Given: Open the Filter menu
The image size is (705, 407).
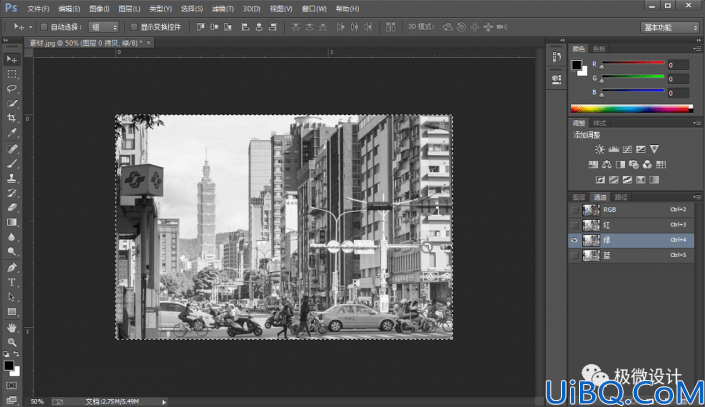Looking at the screenshot, I should [223, 9].
